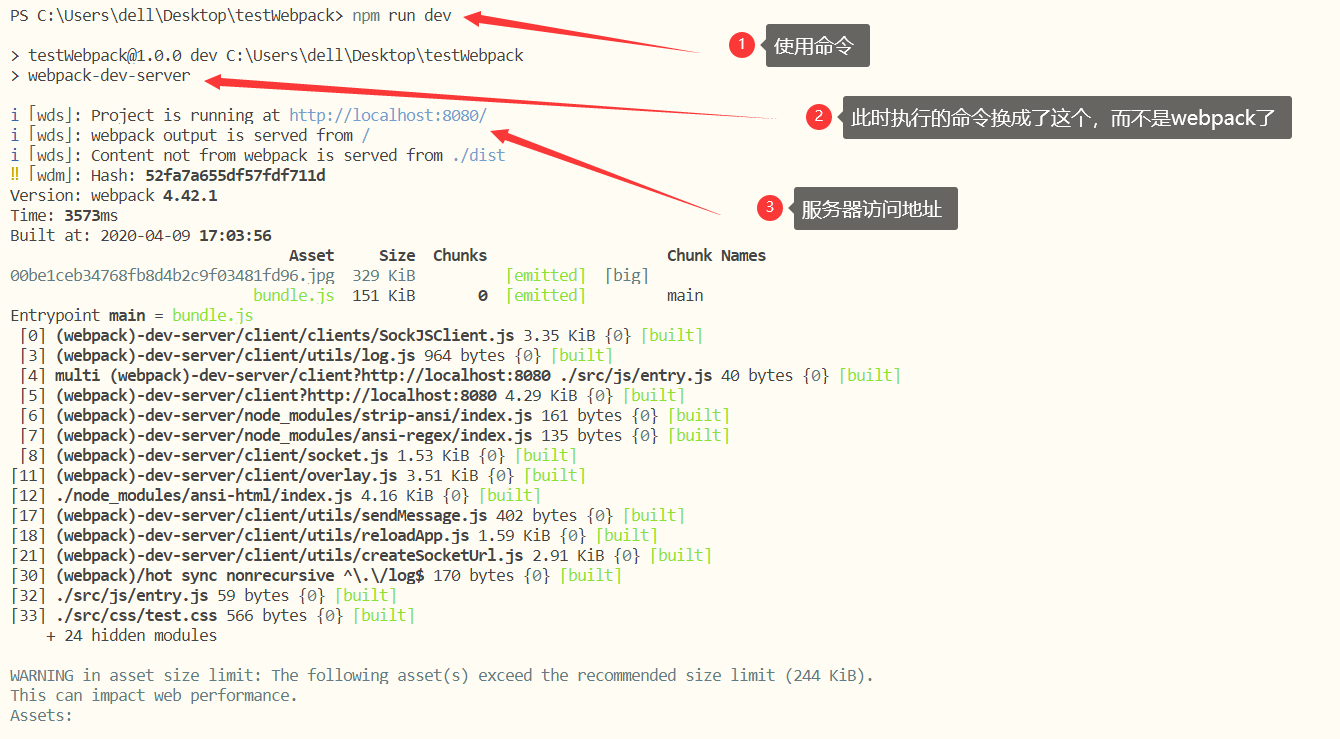Click the 'Chunks' column header
The width and height of the screenshot is (1340, 739).
[460, 255]
